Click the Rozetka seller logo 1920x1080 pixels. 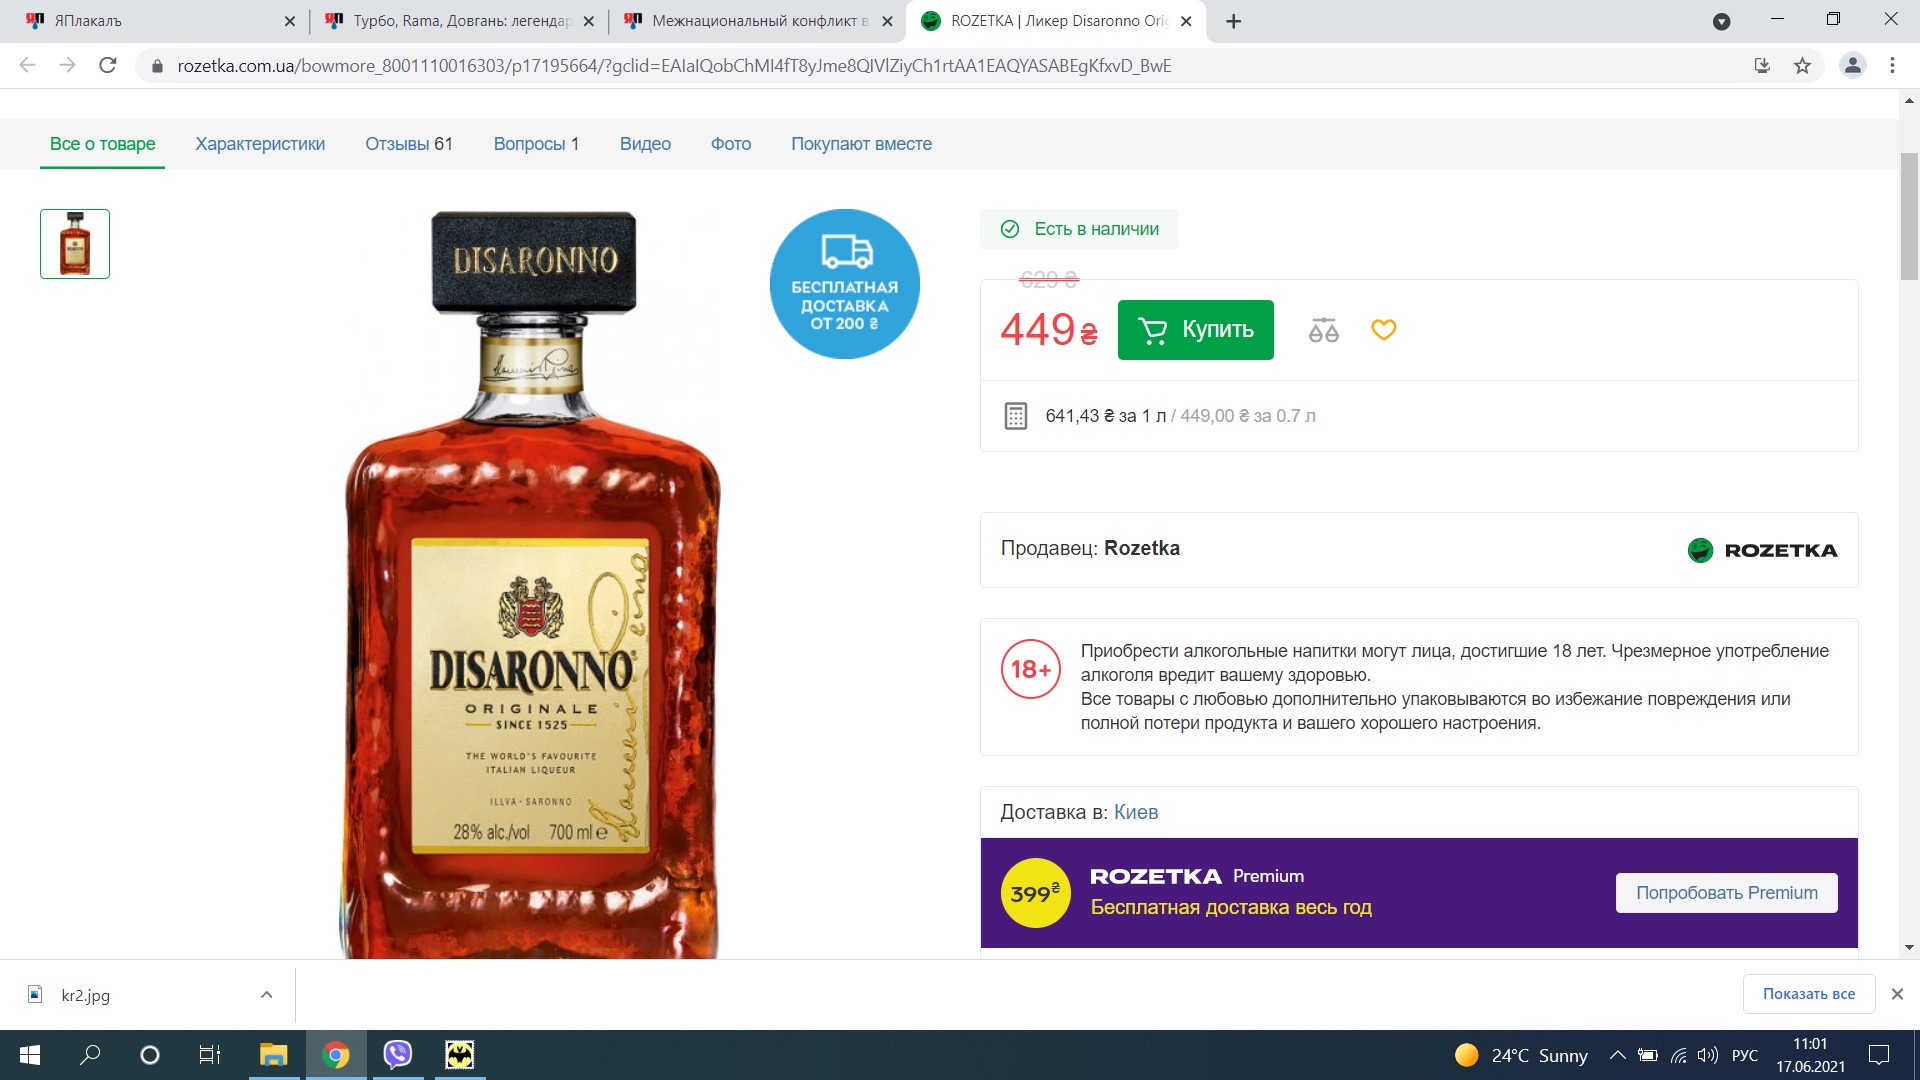coord(1762,550)
